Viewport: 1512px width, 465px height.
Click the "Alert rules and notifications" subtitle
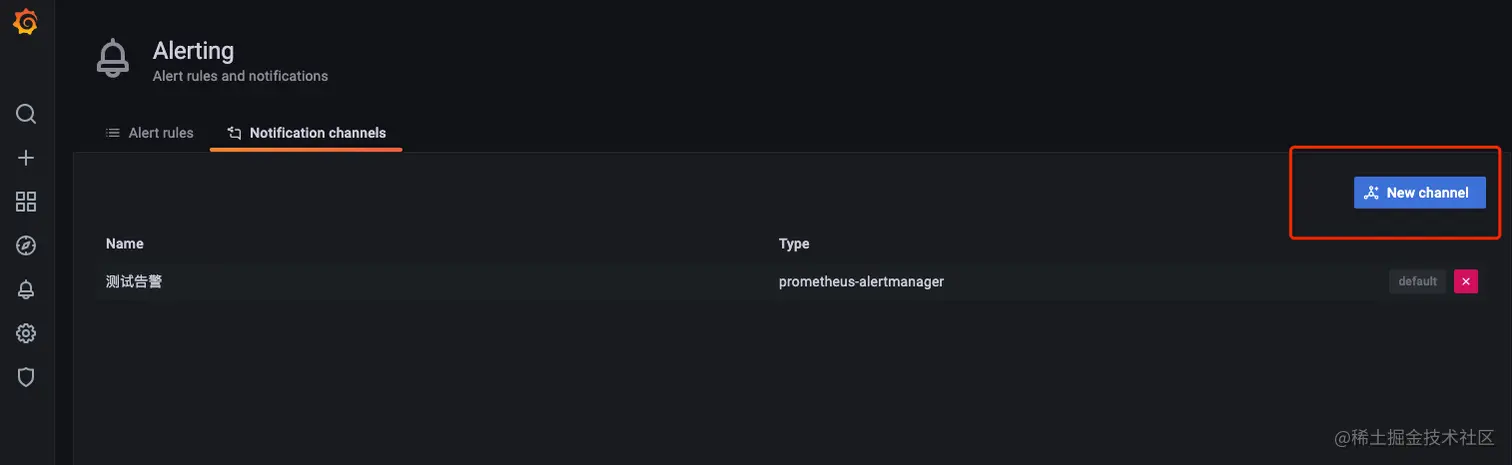pyautogui.click(x=240, y=76)
